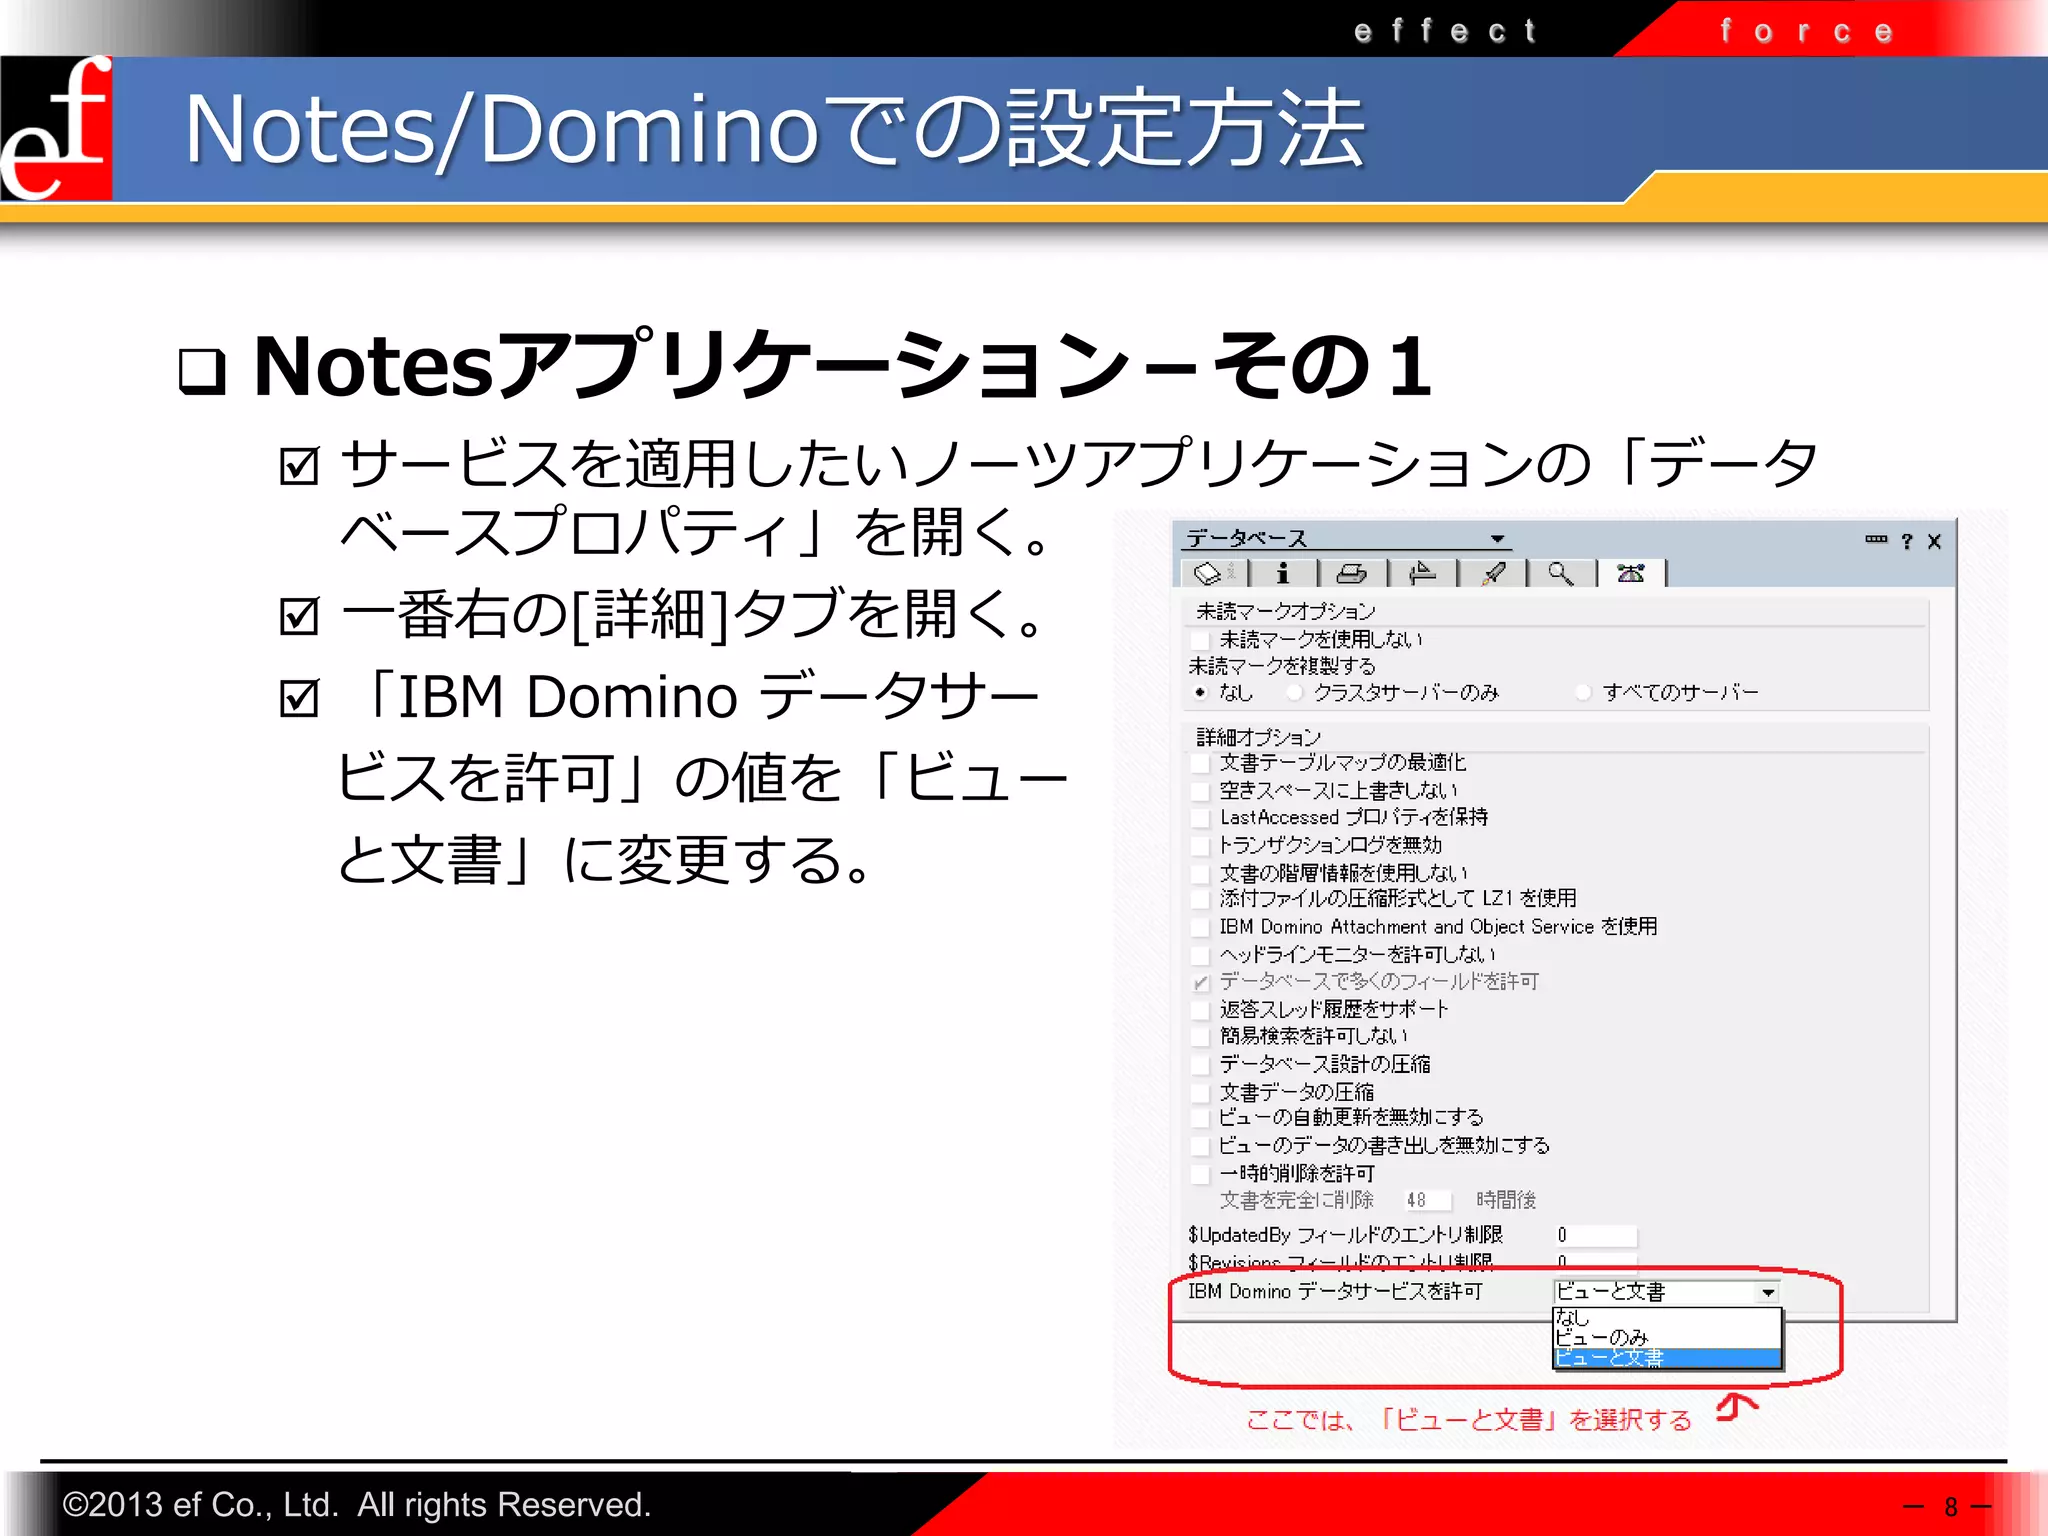The image size is (2048, 1536).
Task: Click the slide page number 8
Action: [1951, 1507]
